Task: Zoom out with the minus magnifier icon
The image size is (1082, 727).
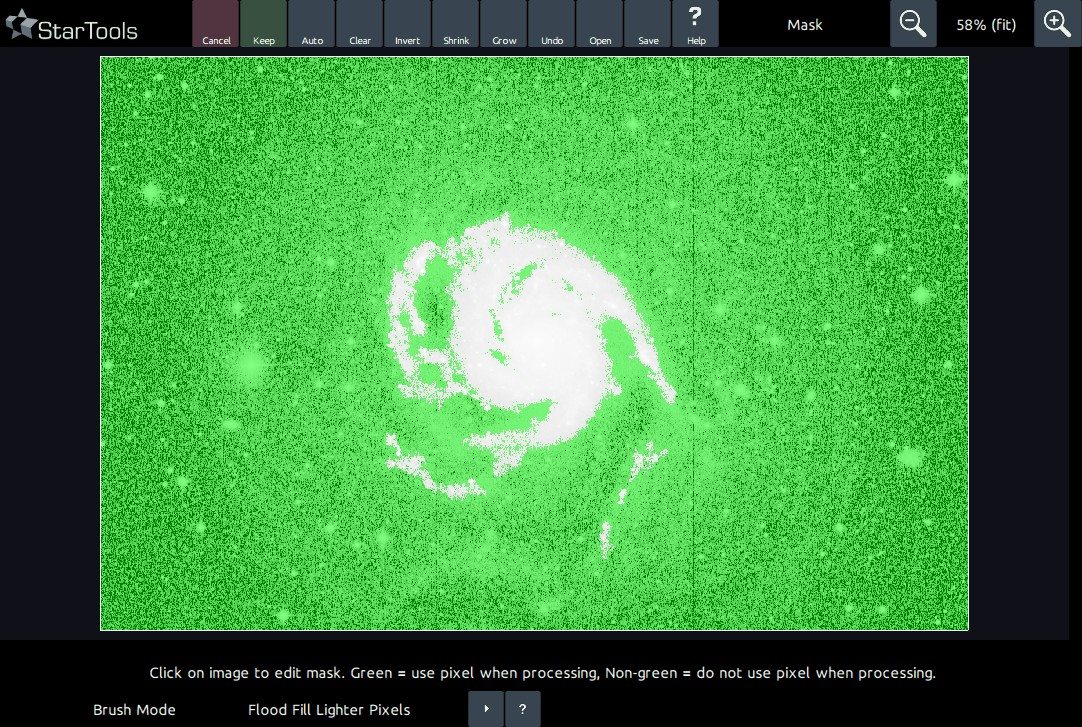Action: tap(913, 23)
